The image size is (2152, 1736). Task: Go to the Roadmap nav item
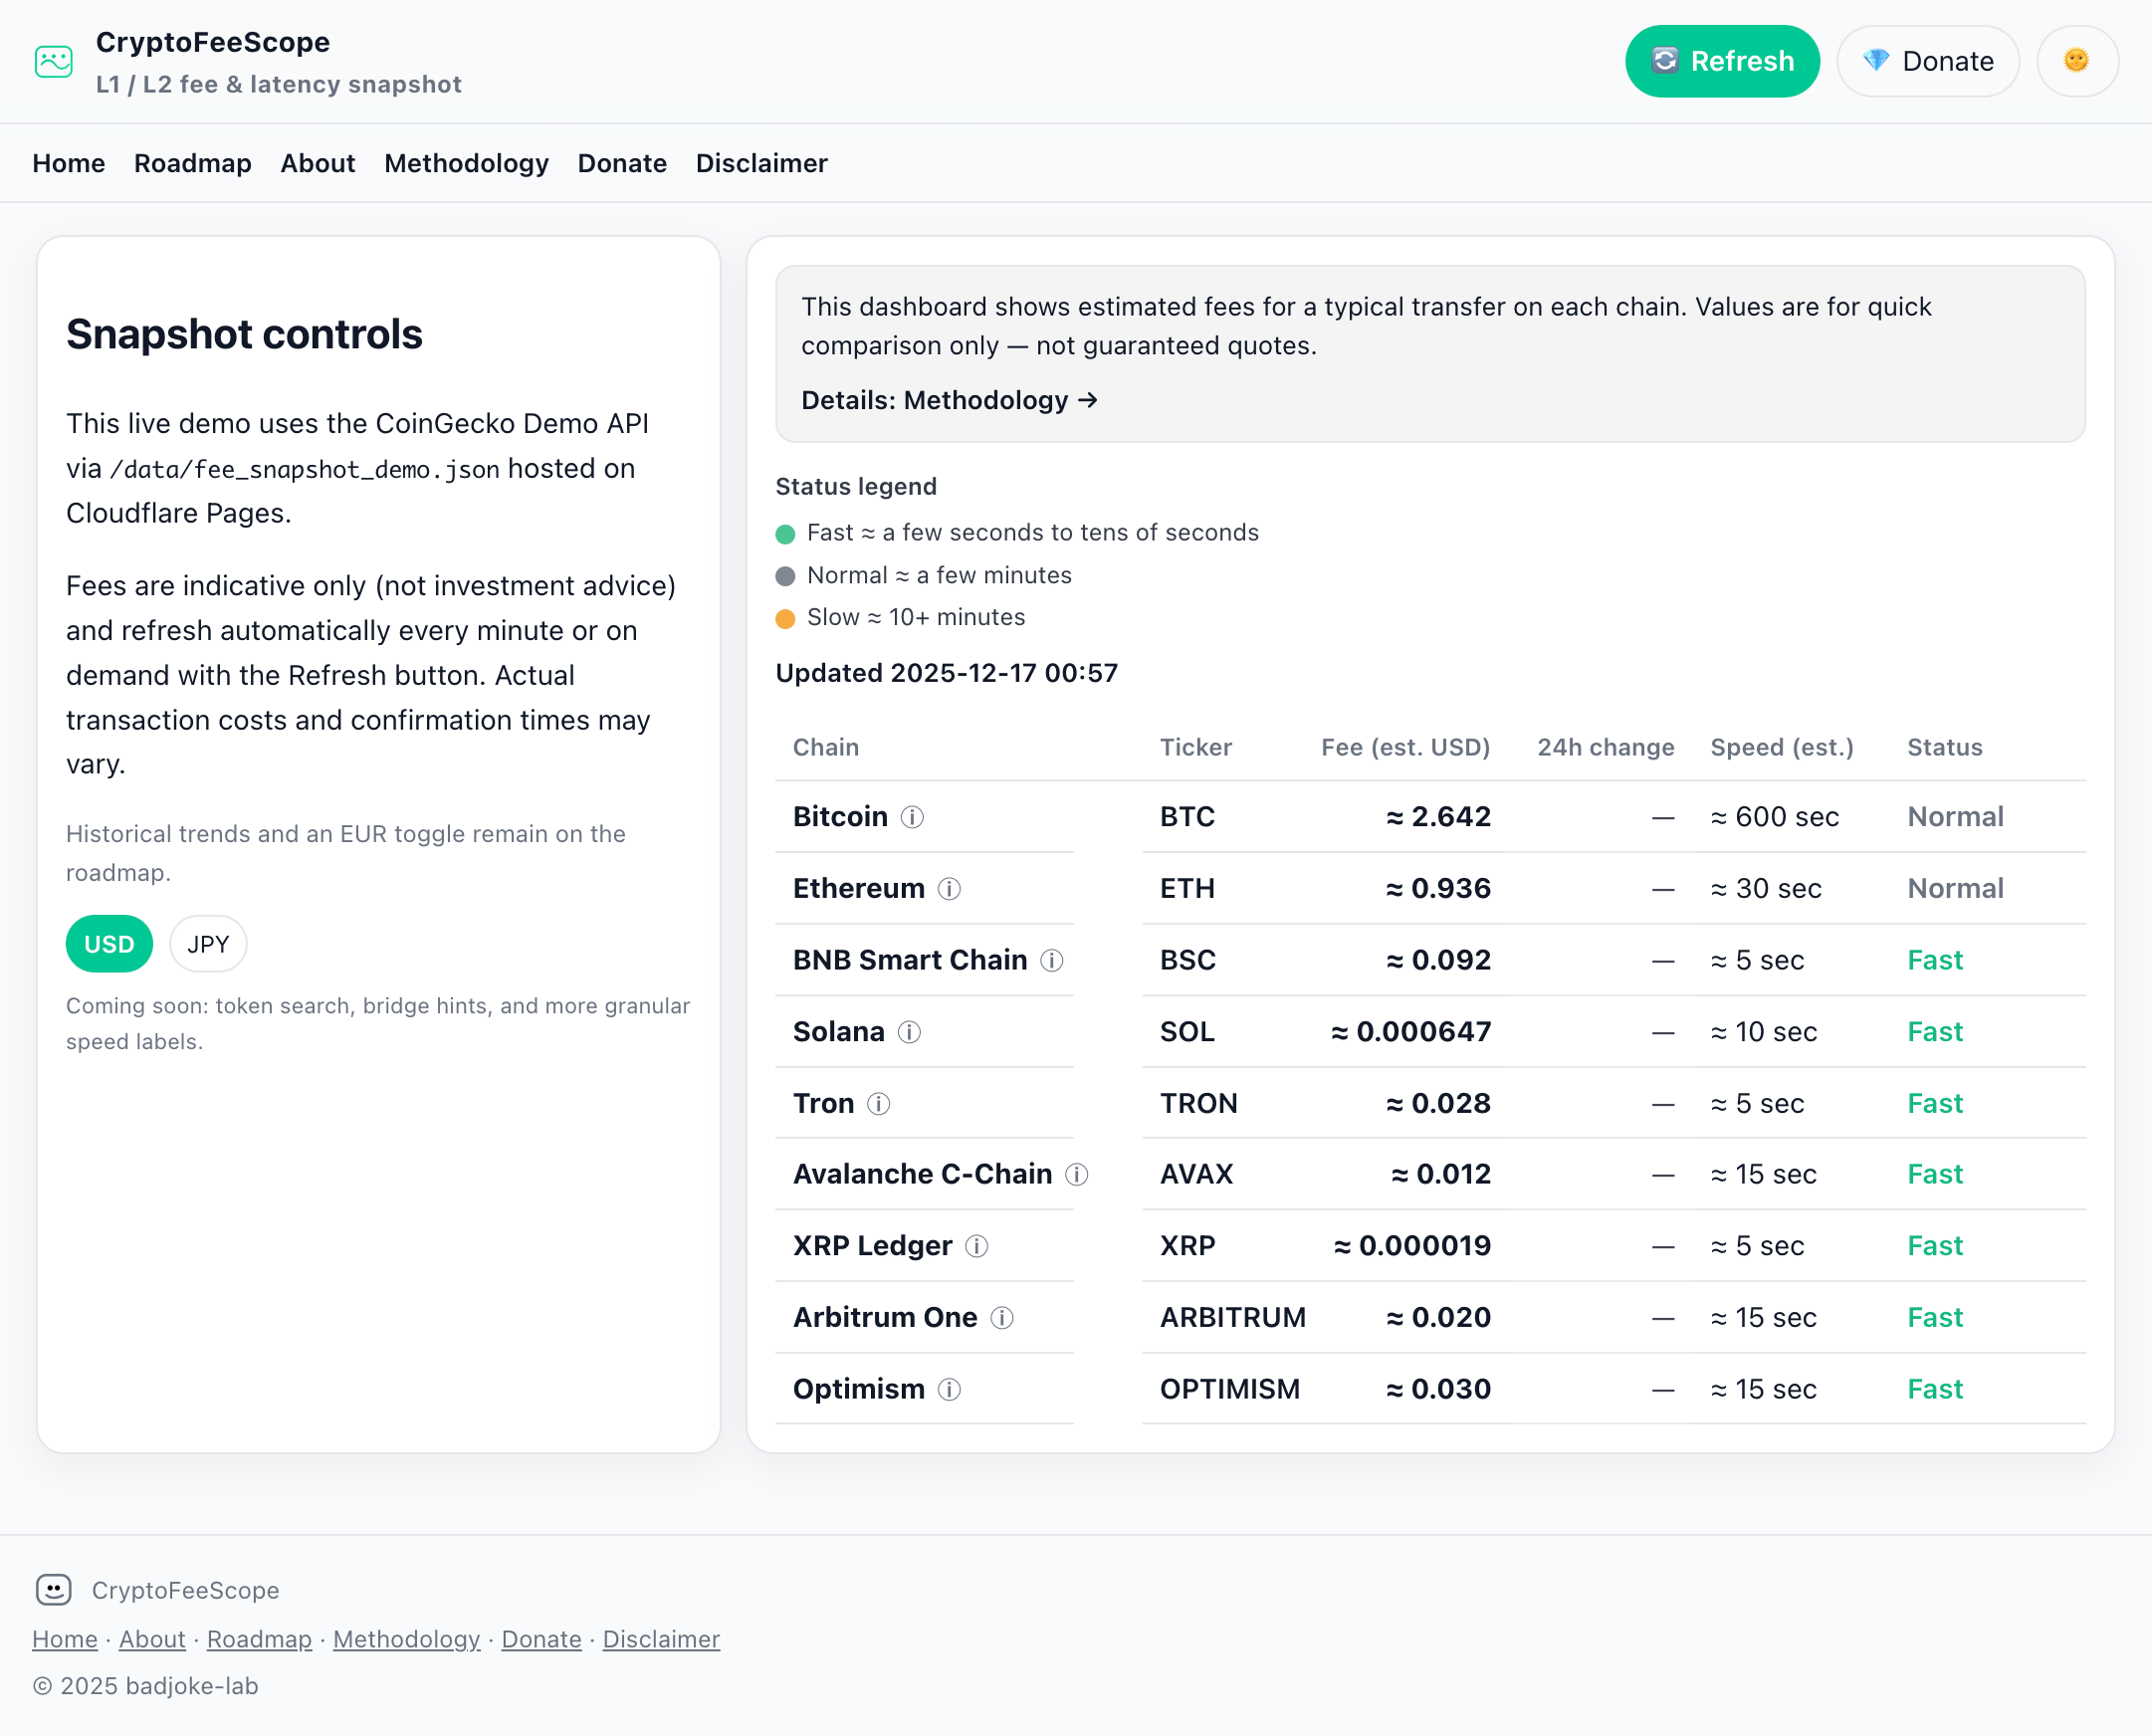192,164
